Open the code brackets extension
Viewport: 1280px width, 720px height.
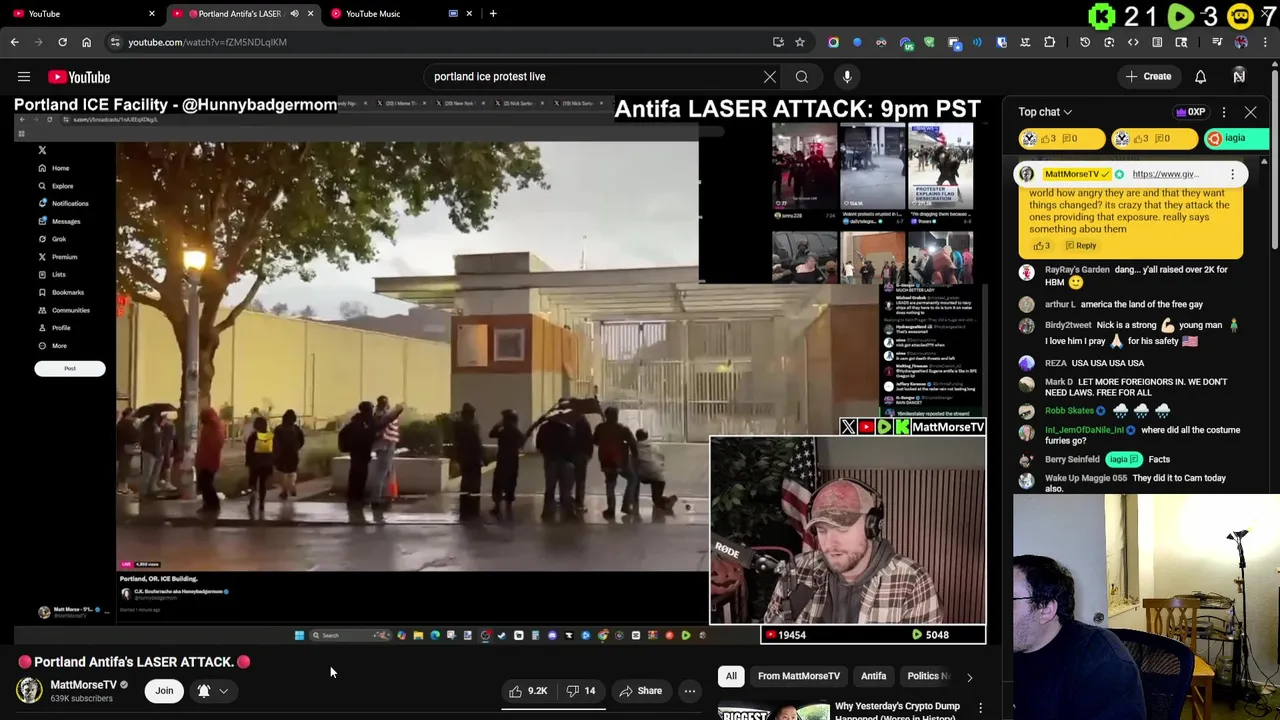(1133, 42)
